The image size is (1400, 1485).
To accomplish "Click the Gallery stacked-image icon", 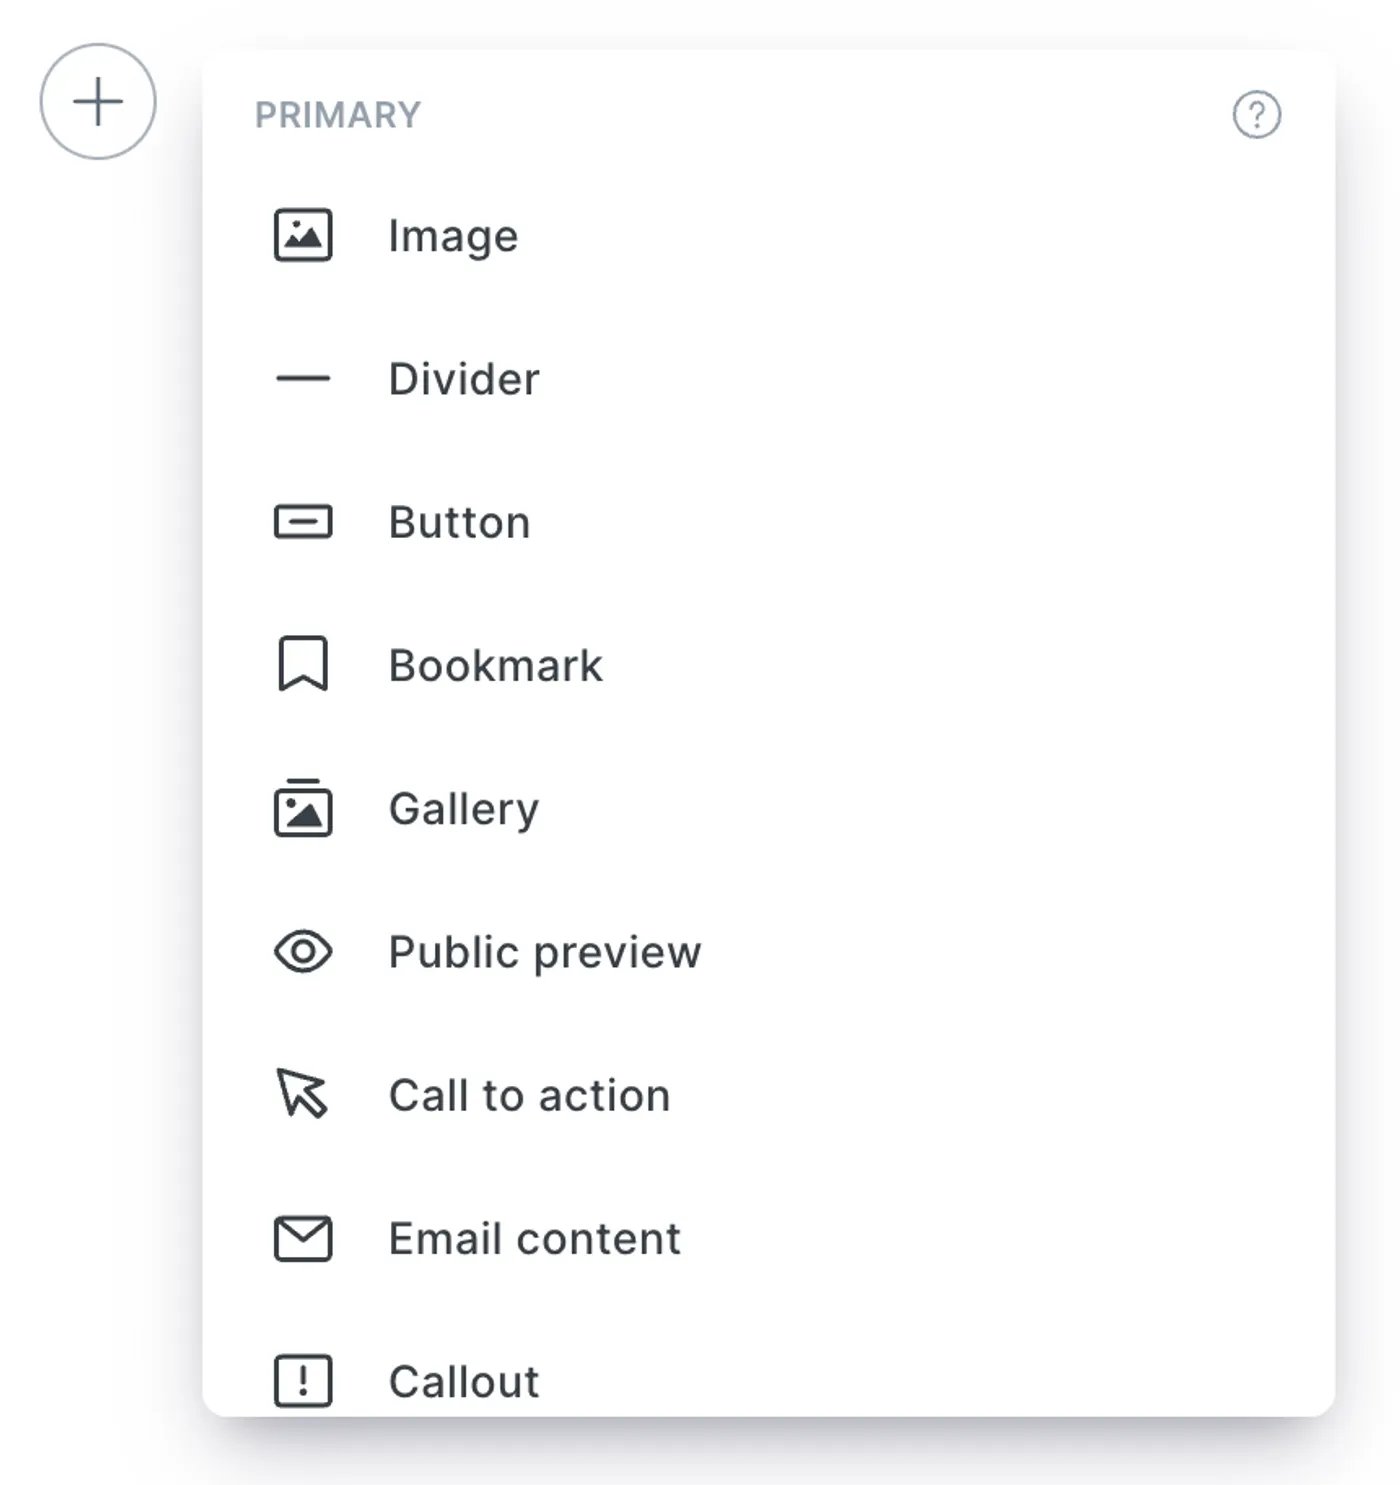I will (303, 807).
